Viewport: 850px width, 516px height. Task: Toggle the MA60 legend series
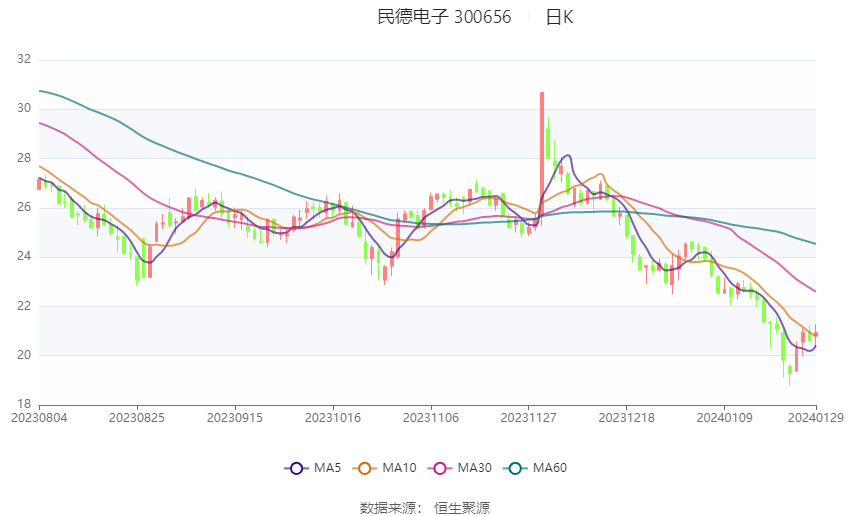click(535, 468)
